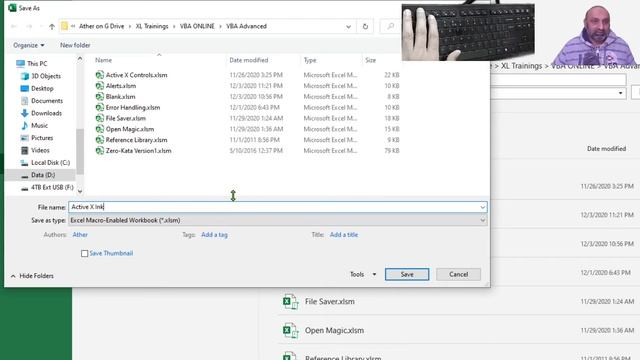Image resolution: width=640 pixels, height=360 pixels.
Task: Open the 4TB Ext USB (F:) drive
Action: click(47, 187)
